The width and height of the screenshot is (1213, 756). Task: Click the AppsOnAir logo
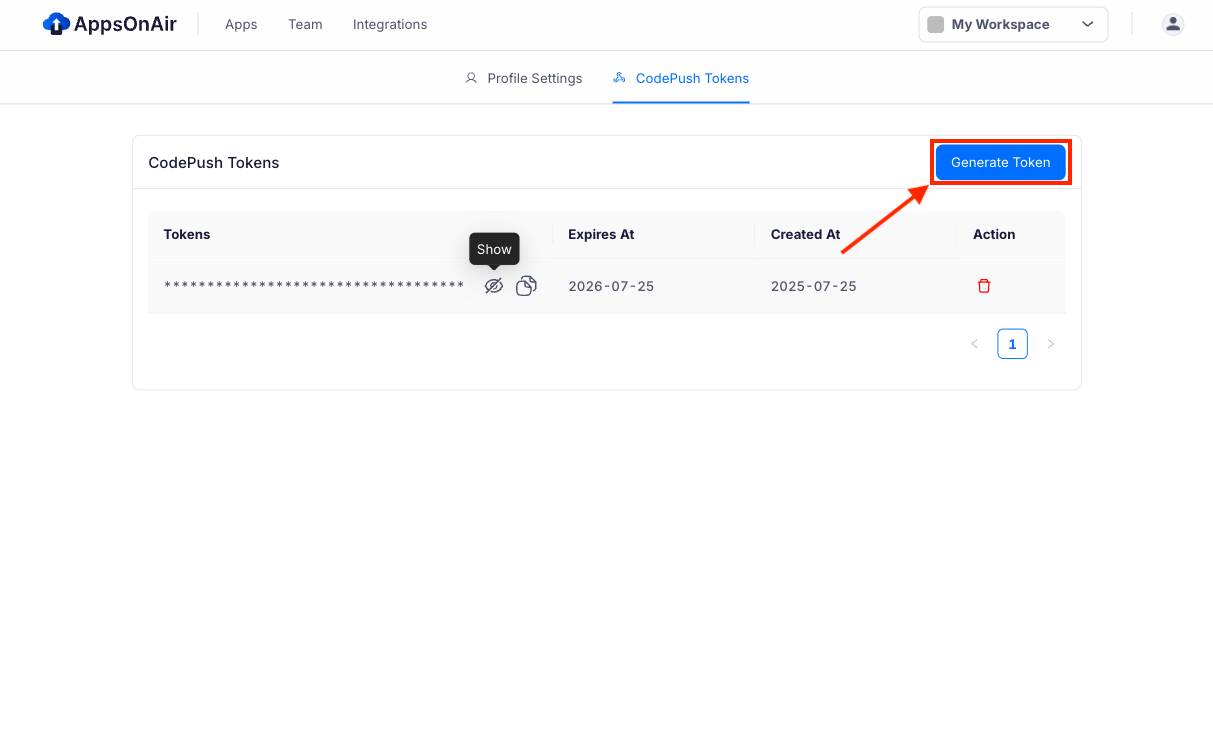(x=110, y=24)
